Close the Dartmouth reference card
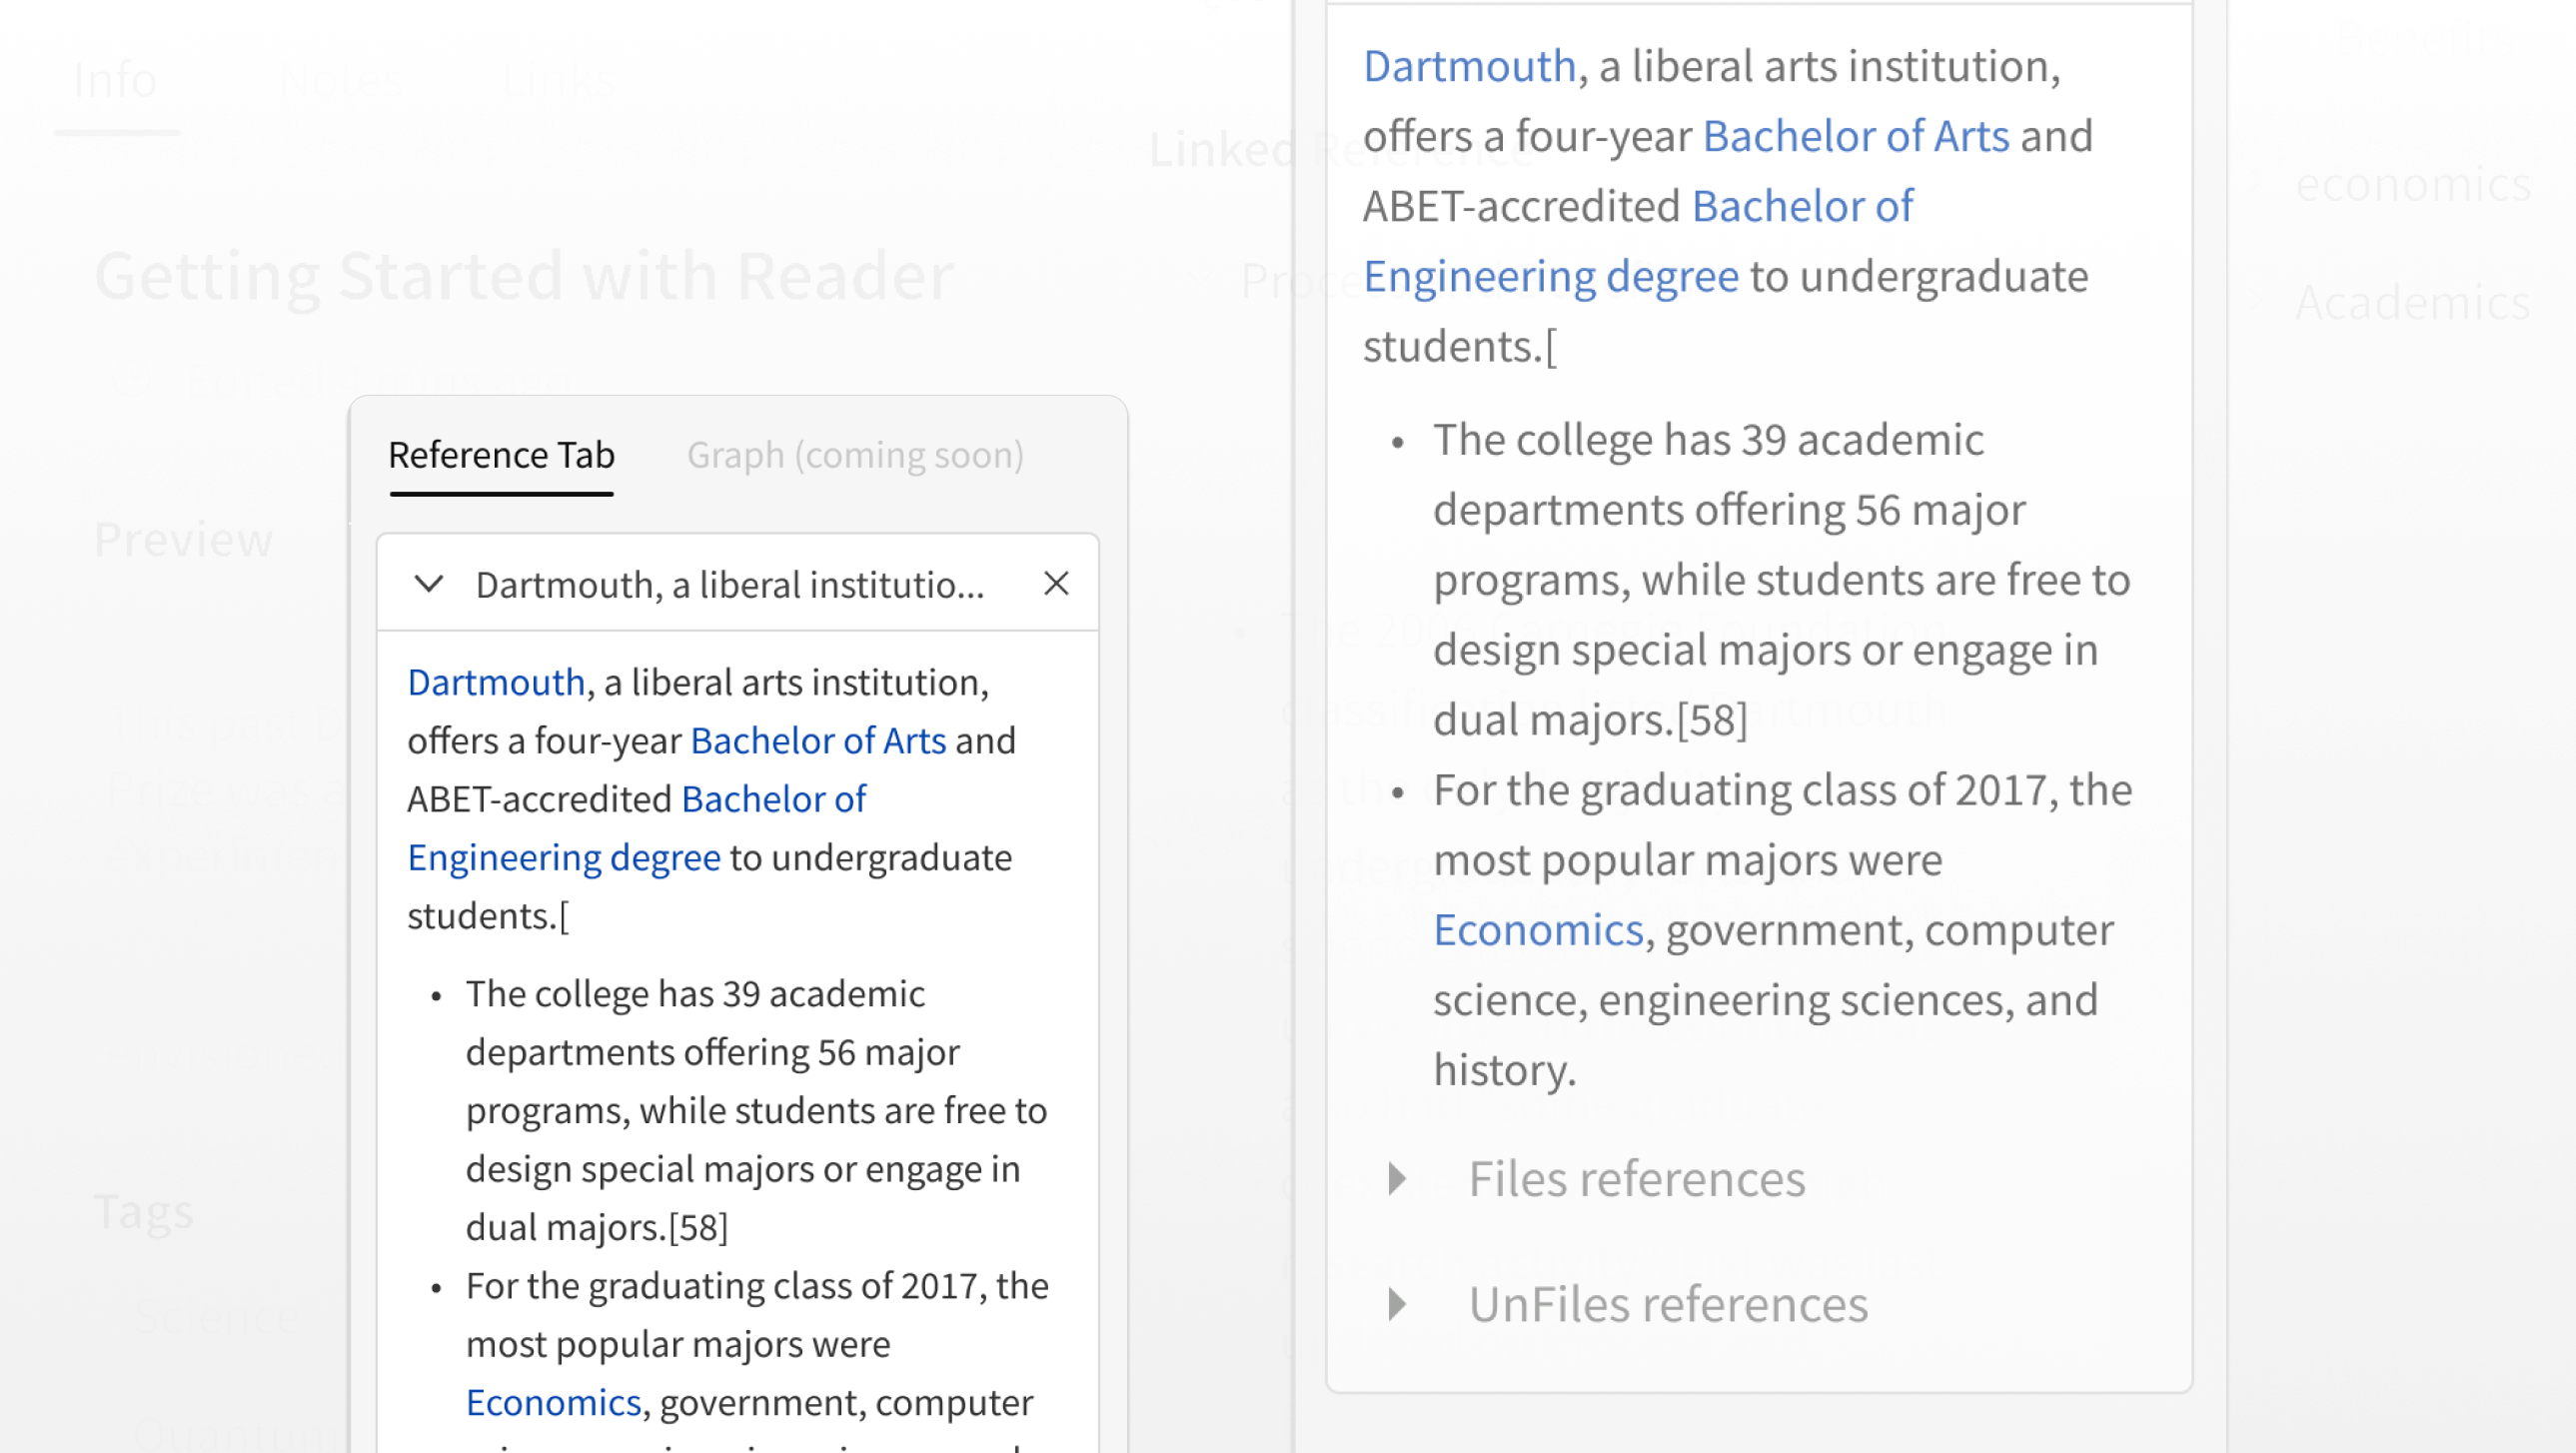This screenshot has width=2576, height=1453. [x=1056, y=584]
